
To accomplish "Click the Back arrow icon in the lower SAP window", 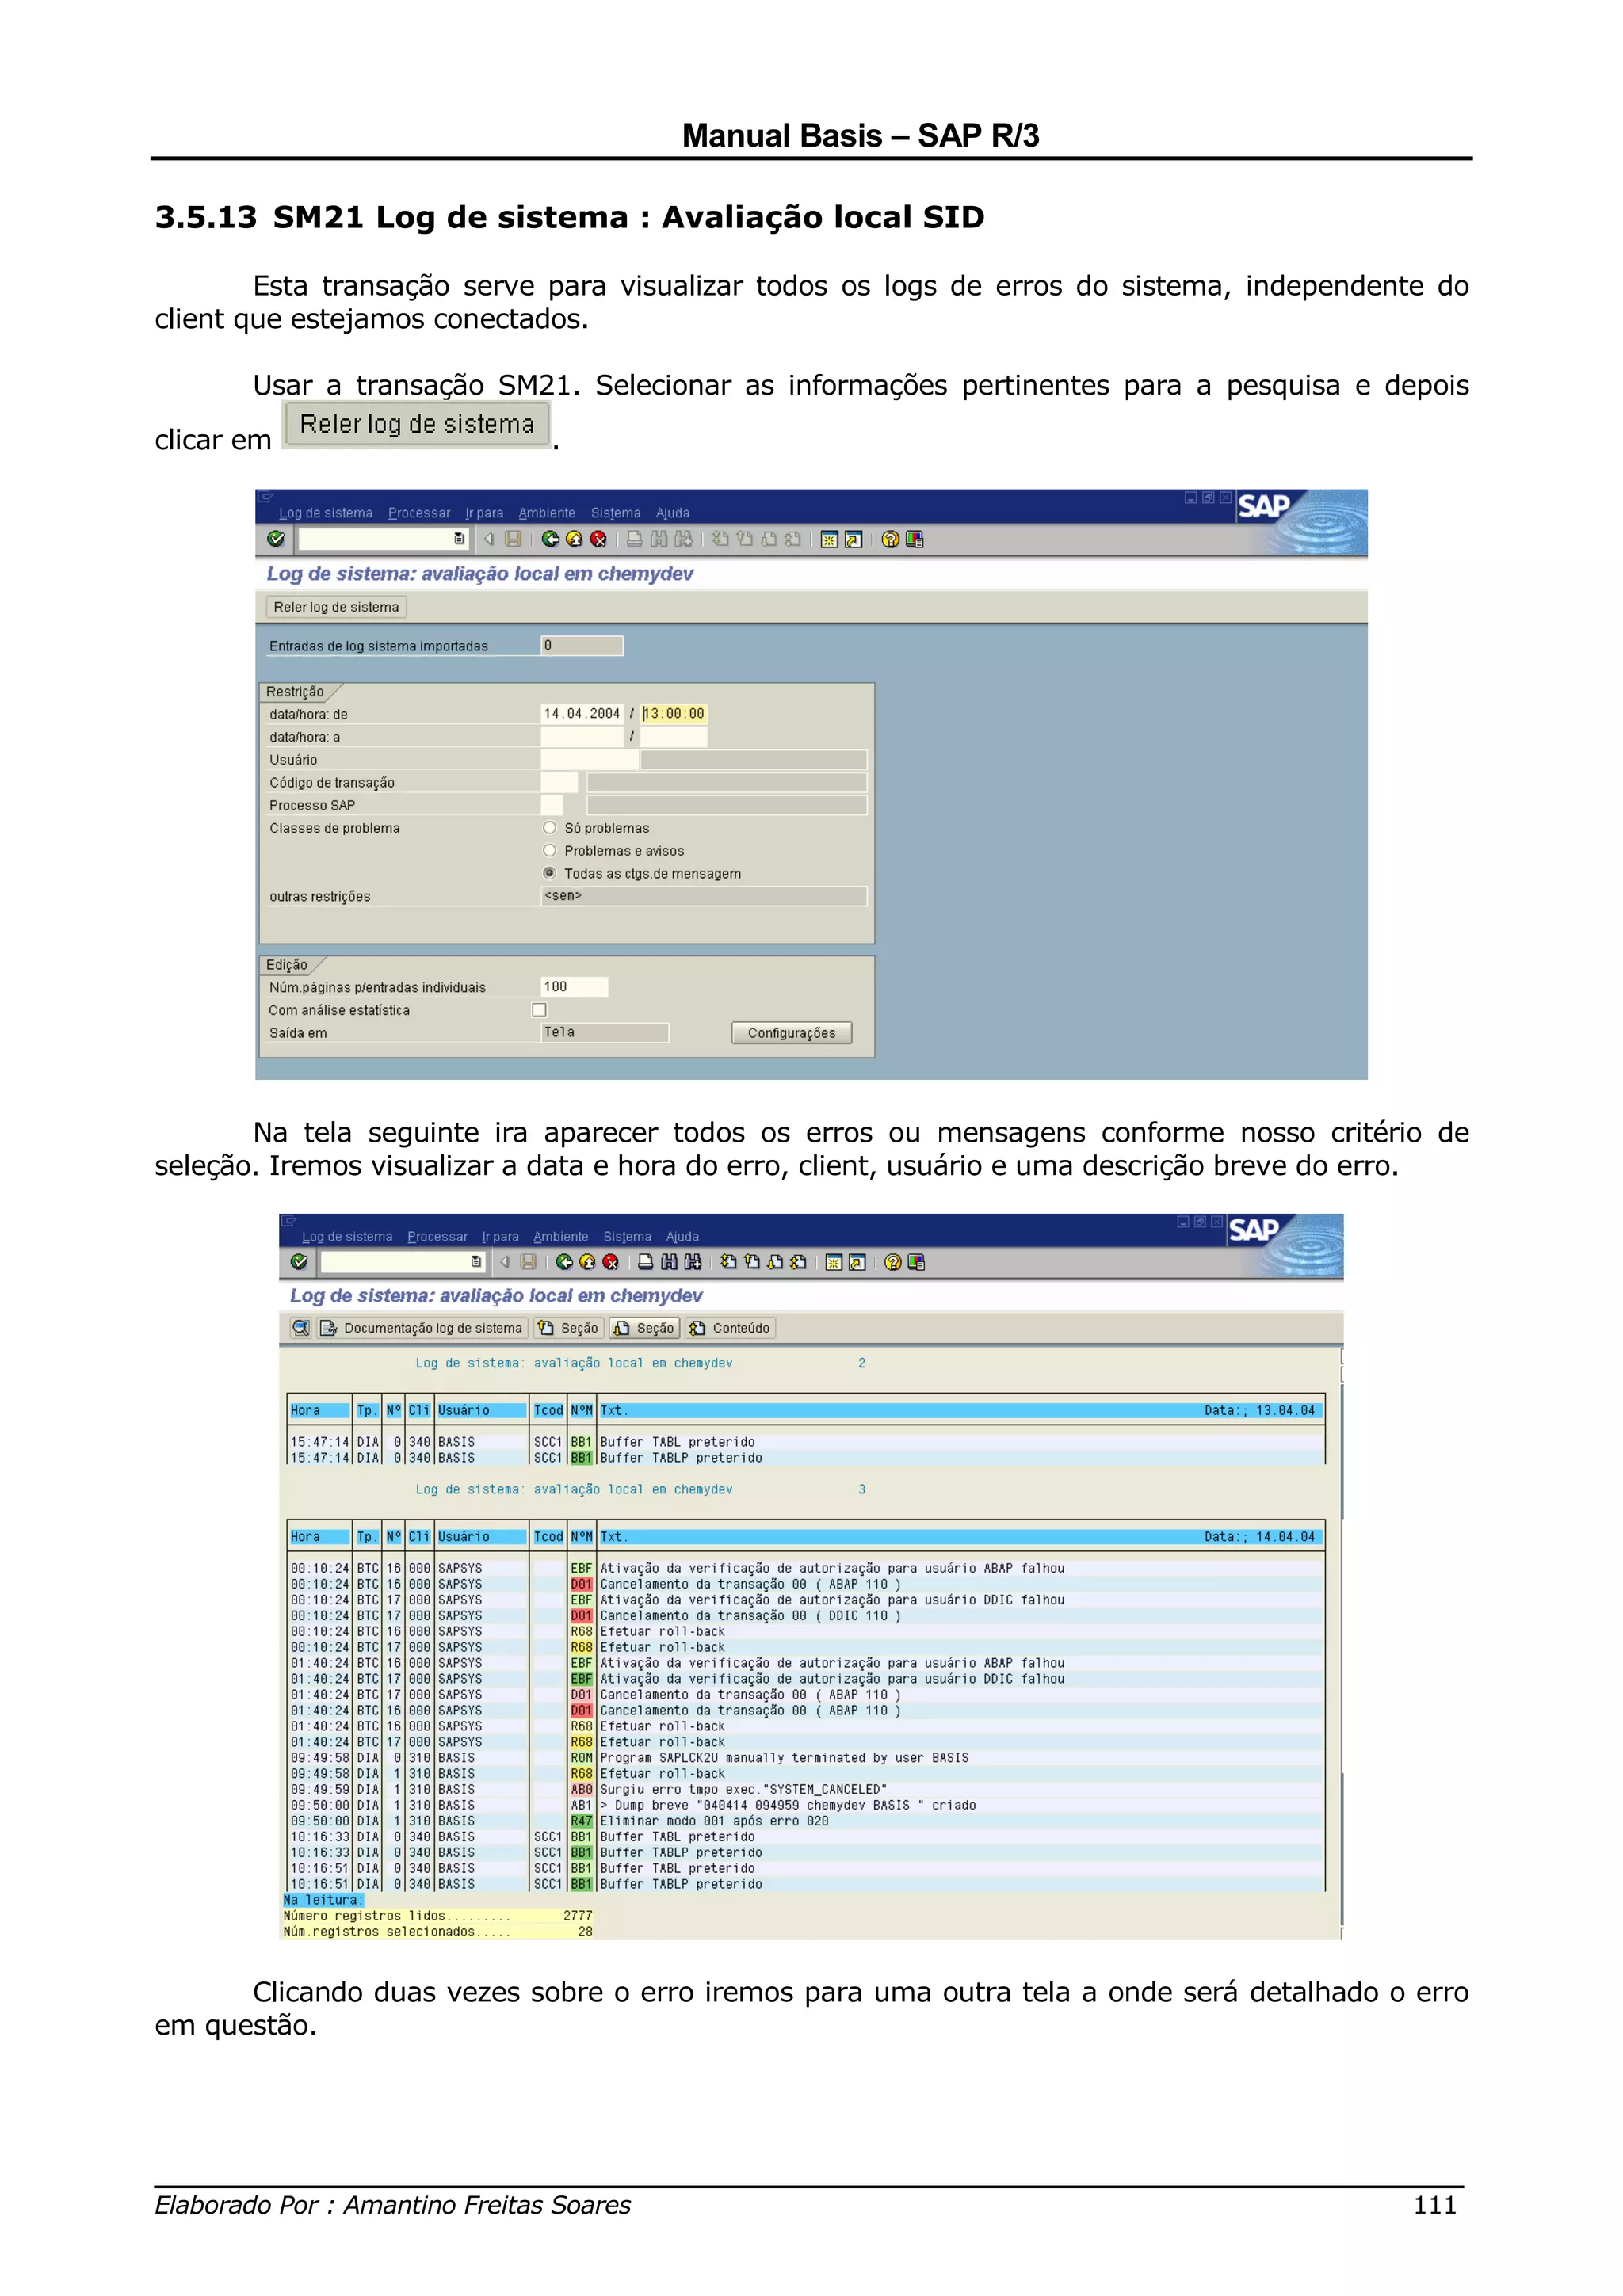I will pyautogui.click(x=564, y=1262).
